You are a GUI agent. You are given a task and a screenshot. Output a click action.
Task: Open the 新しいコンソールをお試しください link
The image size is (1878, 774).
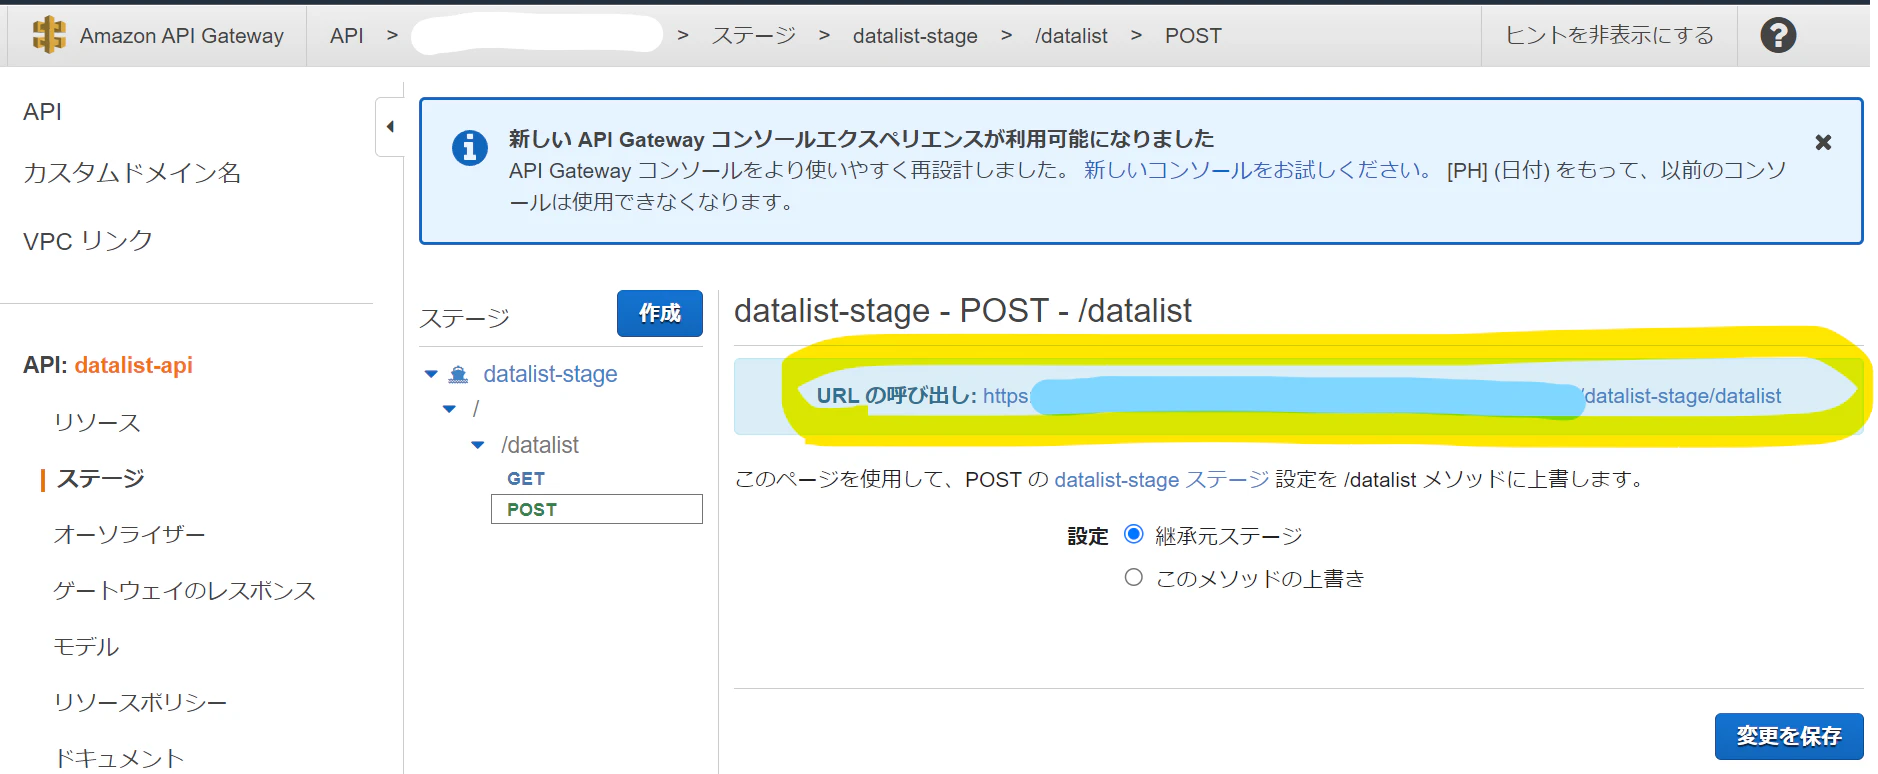(x=1259, y=170)
